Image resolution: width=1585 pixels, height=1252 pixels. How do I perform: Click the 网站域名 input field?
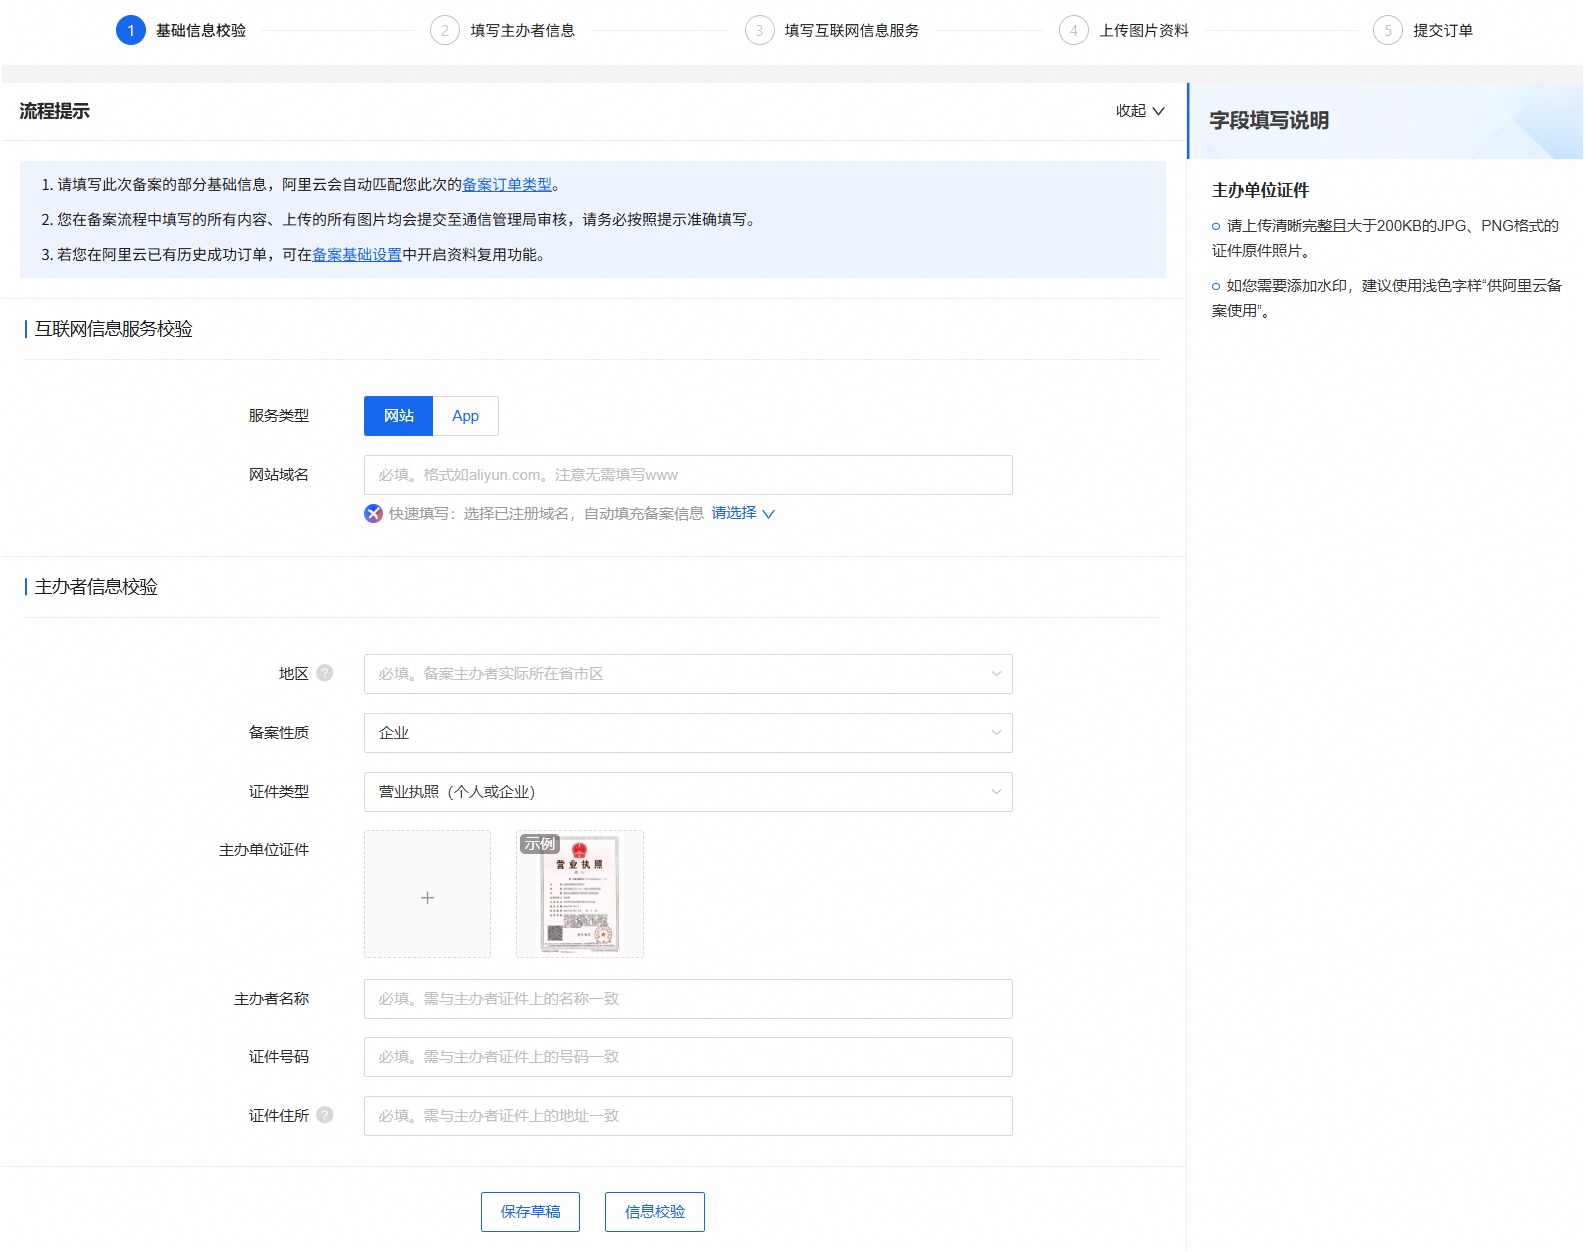[687, 475]
